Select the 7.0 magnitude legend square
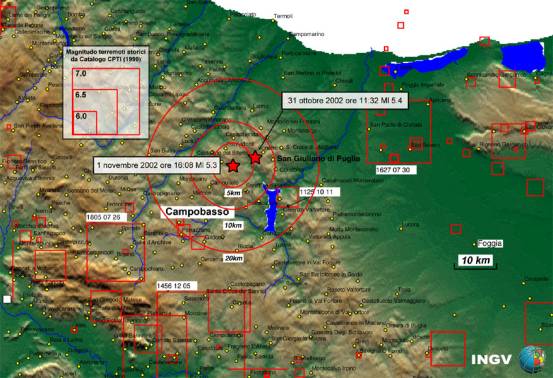 (x=106, y=101)
